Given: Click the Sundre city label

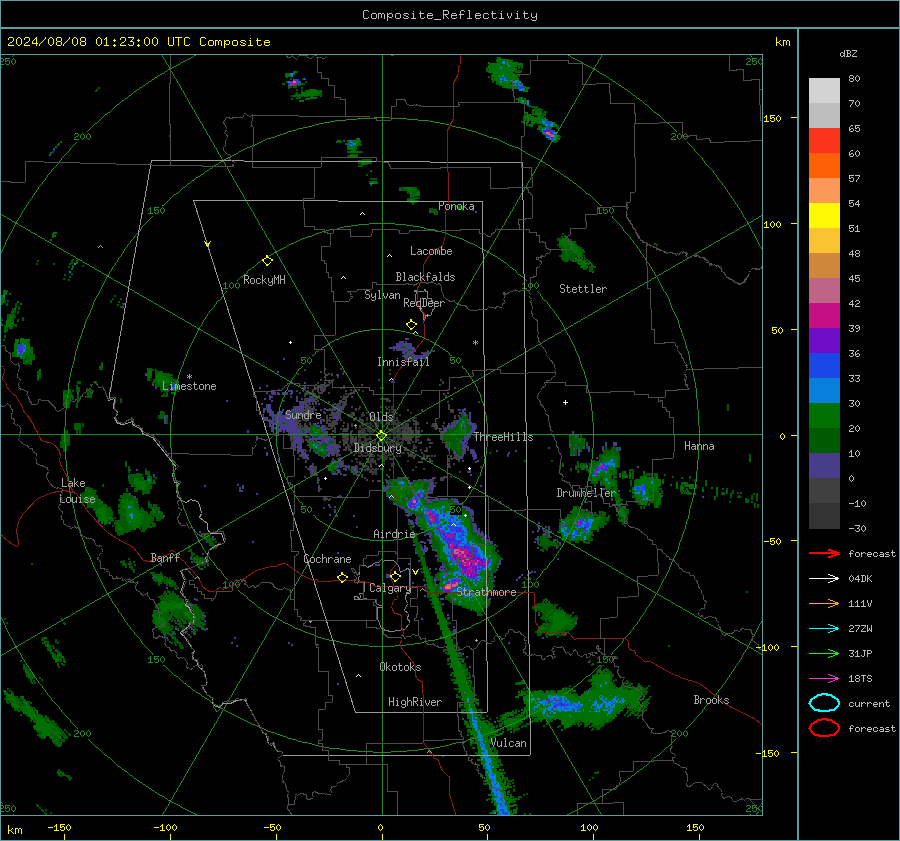Looking at the screenshot, I should (303, 415).
